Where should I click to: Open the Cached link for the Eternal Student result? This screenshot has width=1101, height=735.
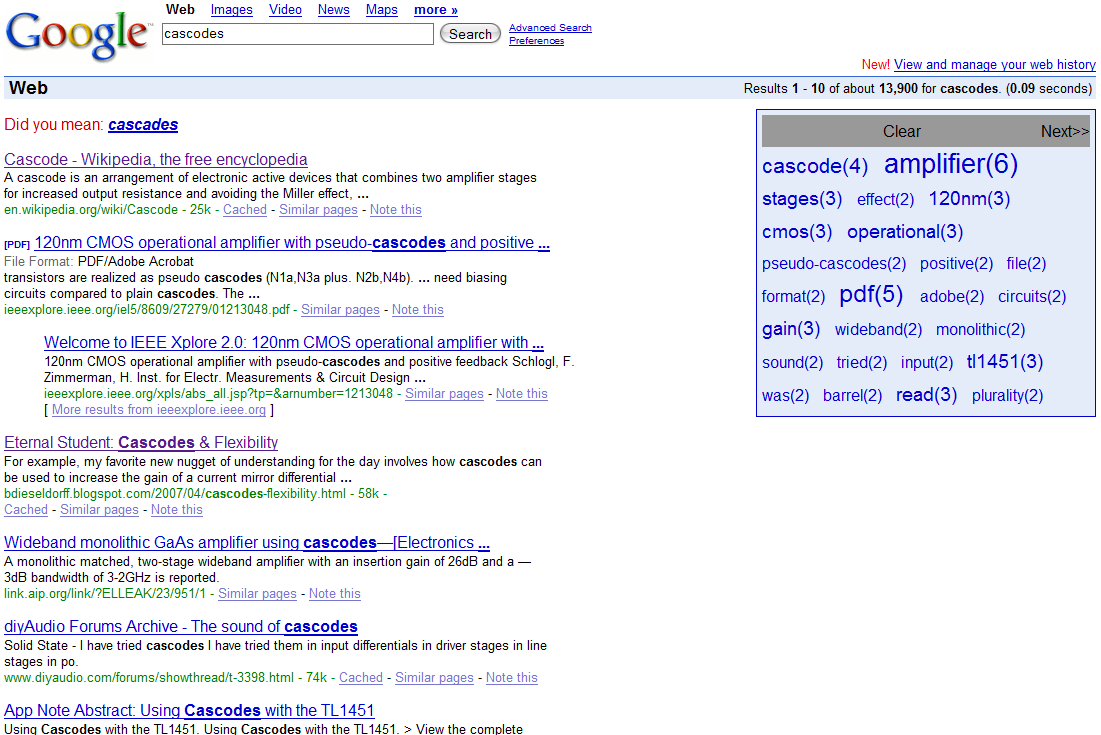coord(26,510)
